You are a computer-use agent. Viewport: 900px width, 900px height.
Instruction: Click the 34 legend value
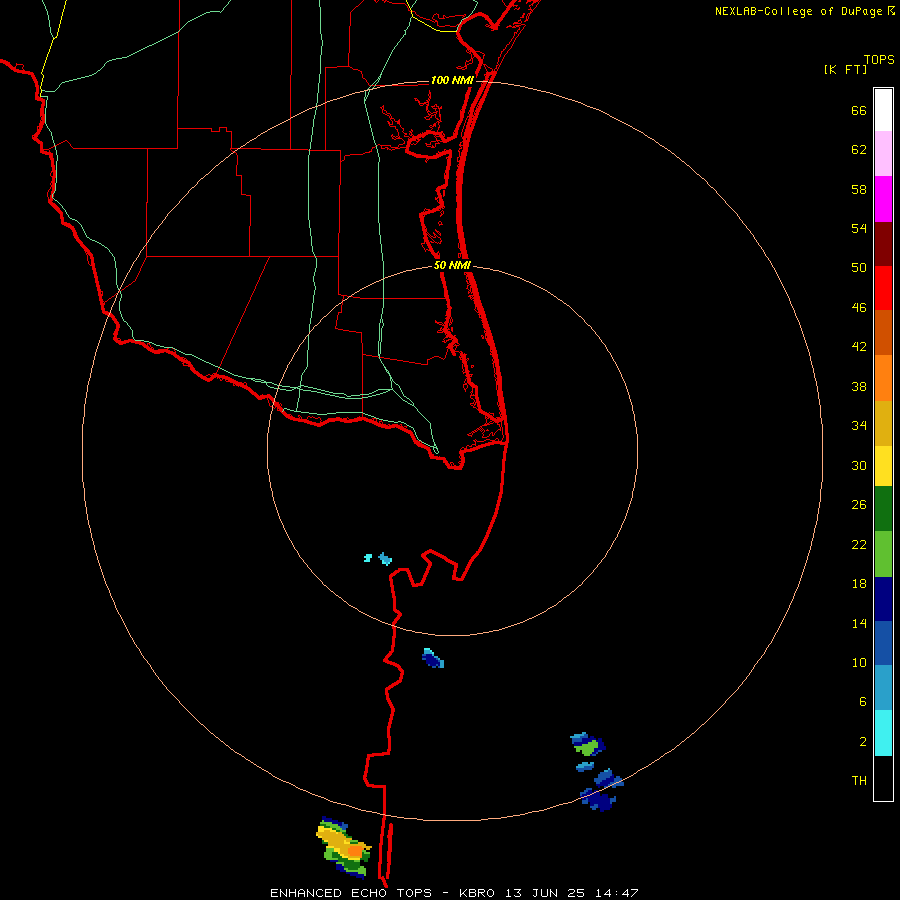point(859,426)
